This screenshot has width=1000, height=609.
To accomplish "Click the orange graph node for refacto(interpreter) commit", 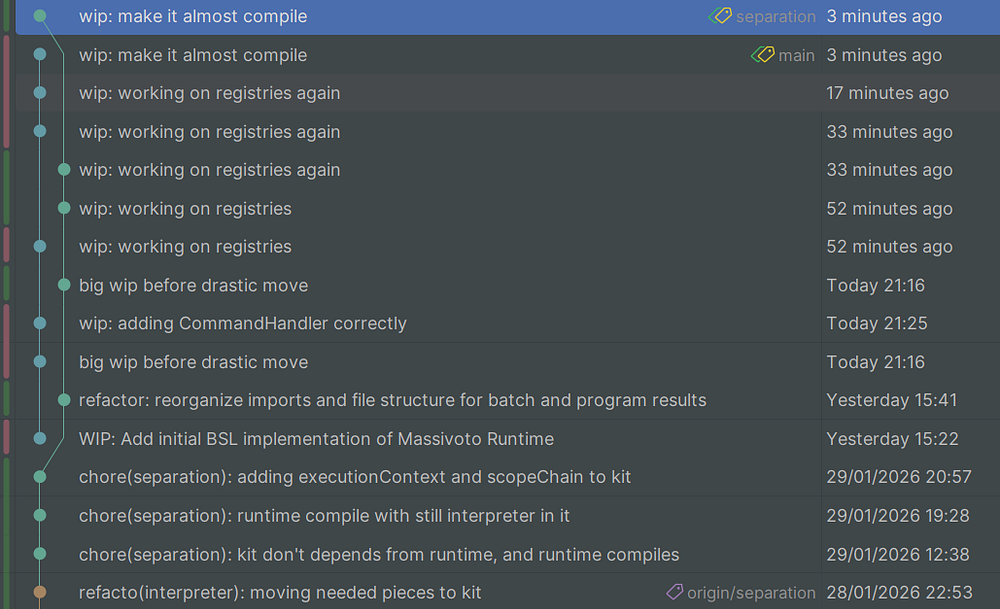I will (40, 592).
